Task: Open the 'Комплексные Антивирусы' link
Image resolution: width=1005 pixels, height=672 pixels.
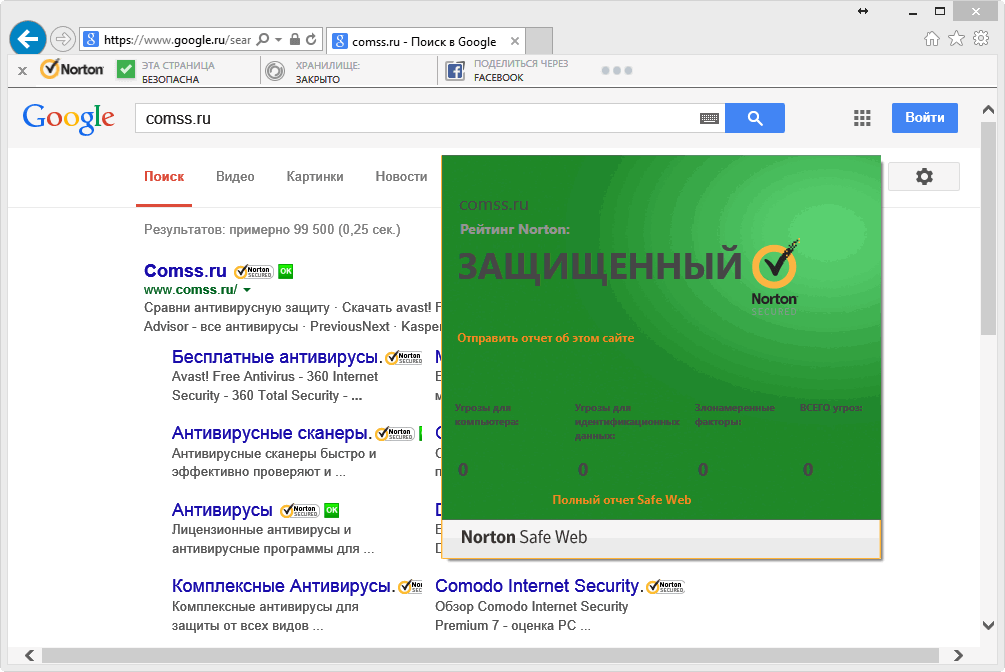Action: click(x=283, y=586)
